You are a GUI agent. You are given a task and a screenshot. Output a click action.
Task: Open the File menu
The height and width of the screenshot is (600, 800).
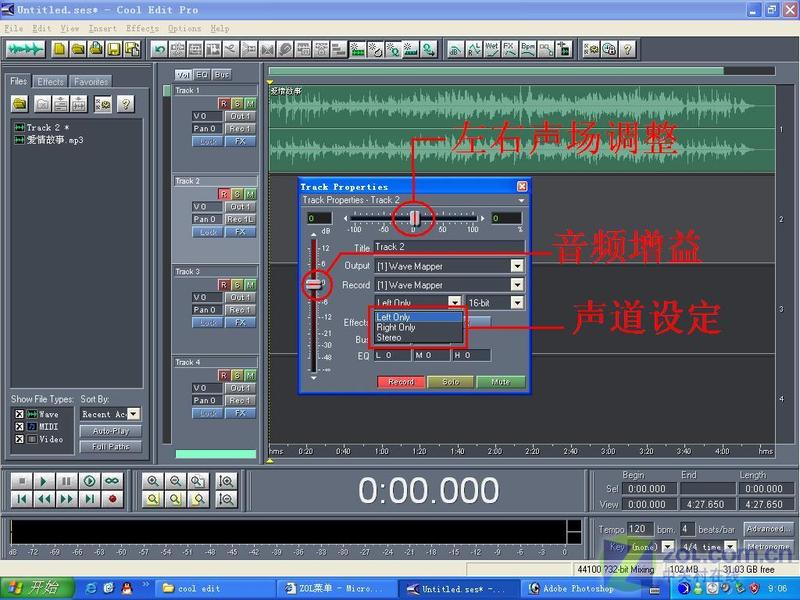click(14, 29)
